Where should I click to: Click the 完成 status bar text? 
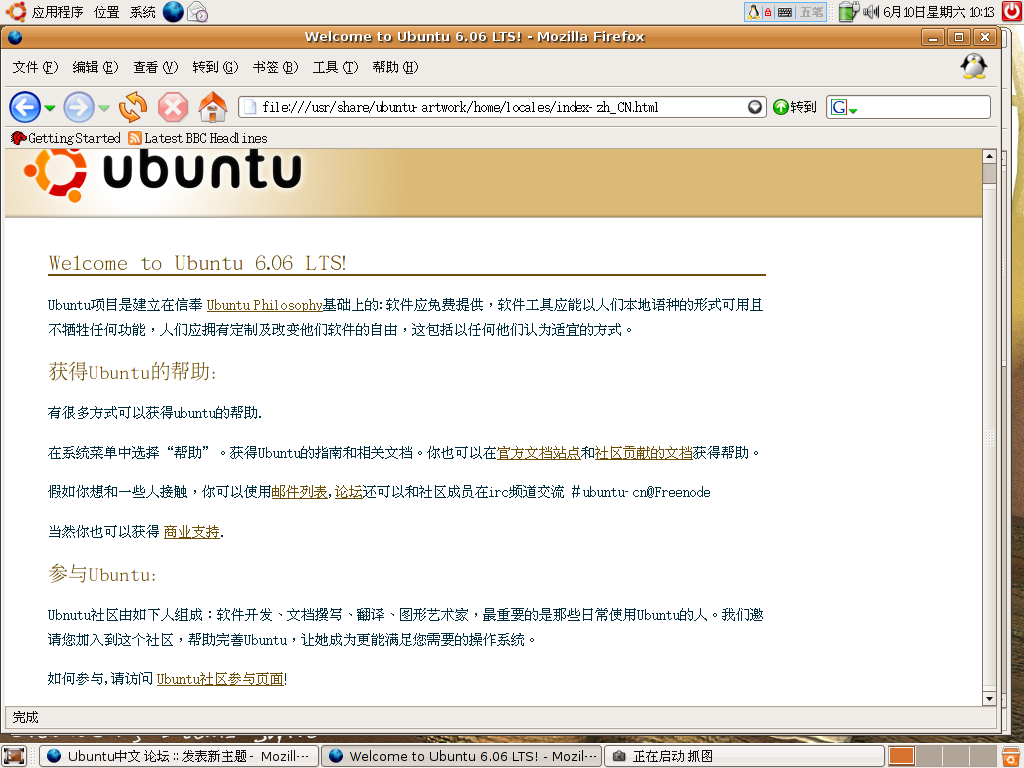[25, 717]
